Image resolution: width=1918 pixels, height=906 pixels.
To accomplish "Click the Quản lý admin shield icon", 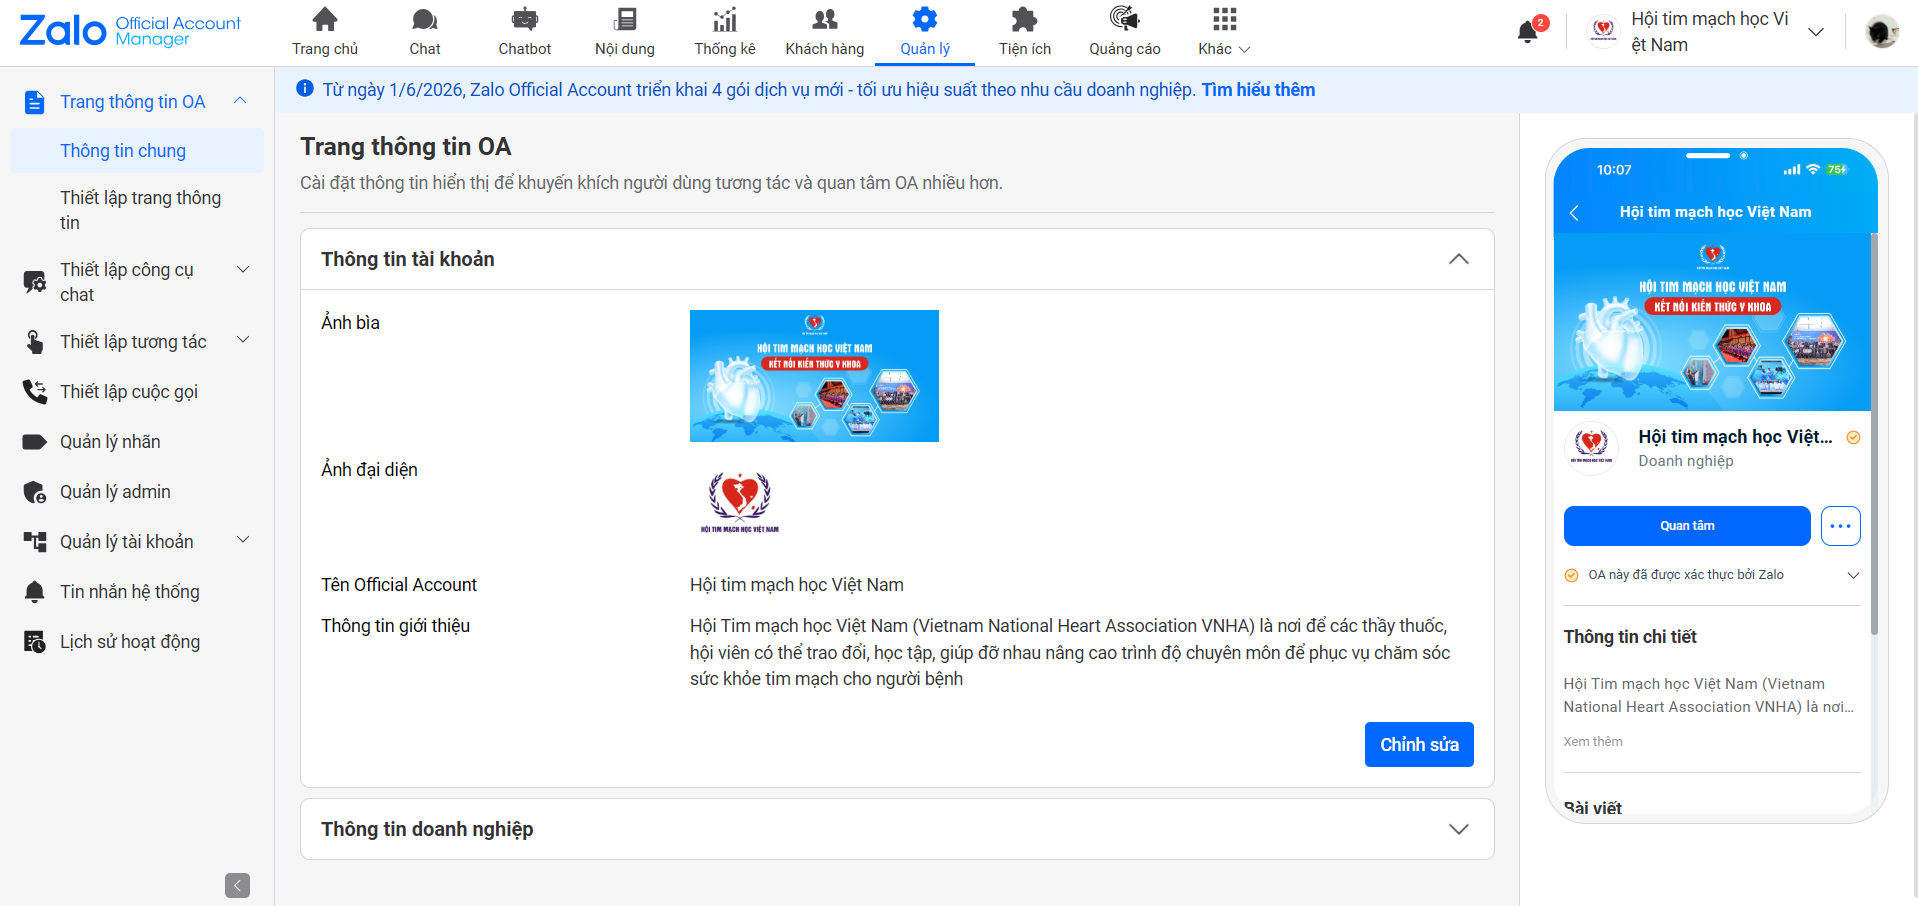I will click(35, 492).
